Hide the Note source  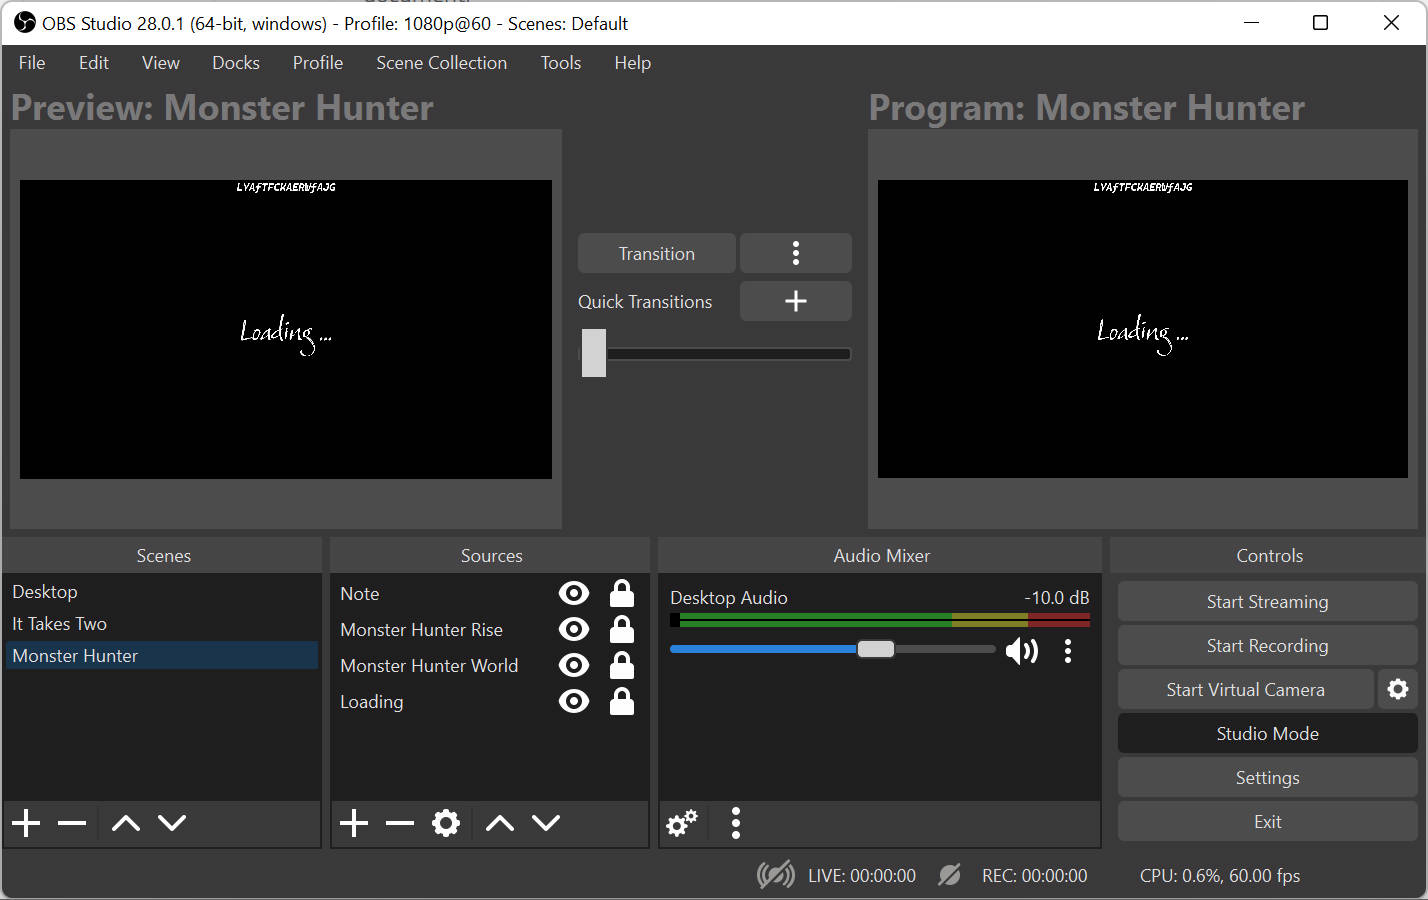(574, 592)
